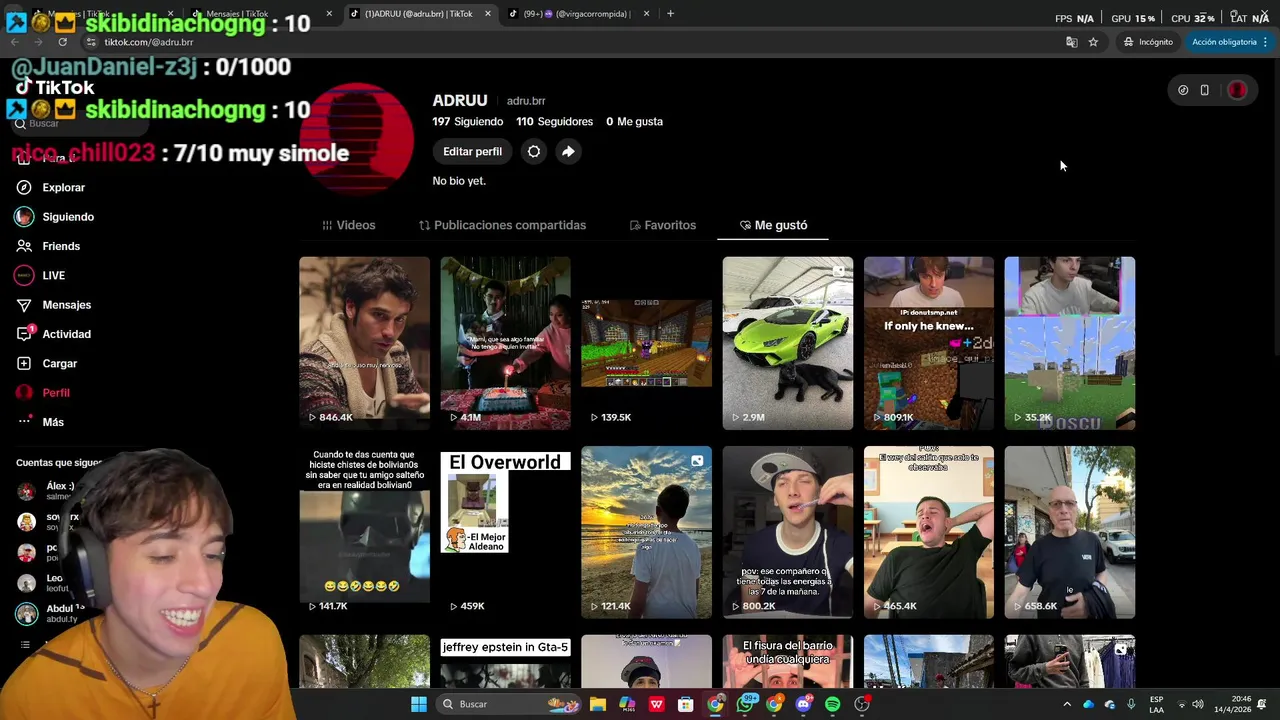This screenshot has height=720, width=1280.
Task: Click Cargar to upload a video
Action: coord(46,363)
